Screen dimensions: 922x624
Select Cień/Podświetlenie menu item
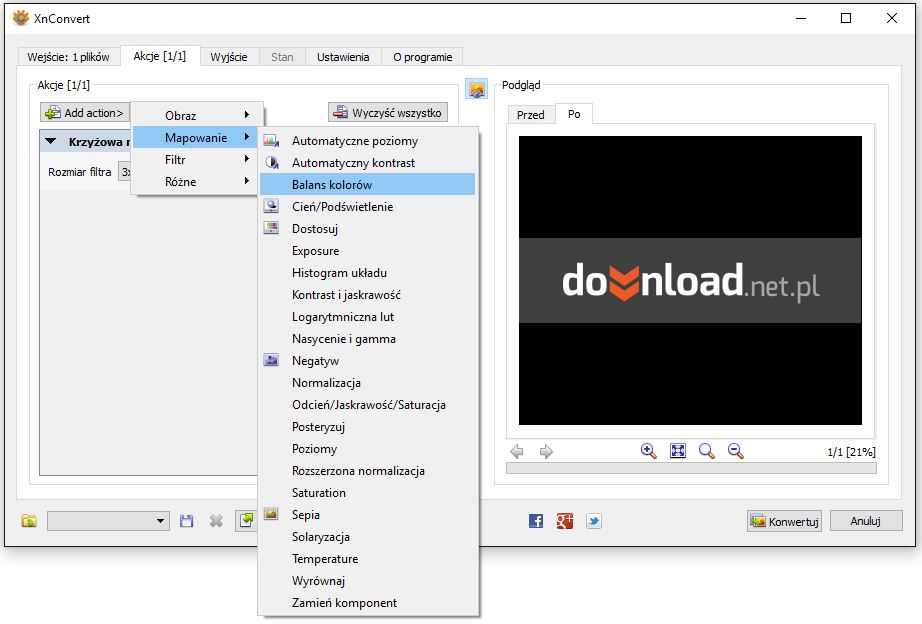[368, 206]
